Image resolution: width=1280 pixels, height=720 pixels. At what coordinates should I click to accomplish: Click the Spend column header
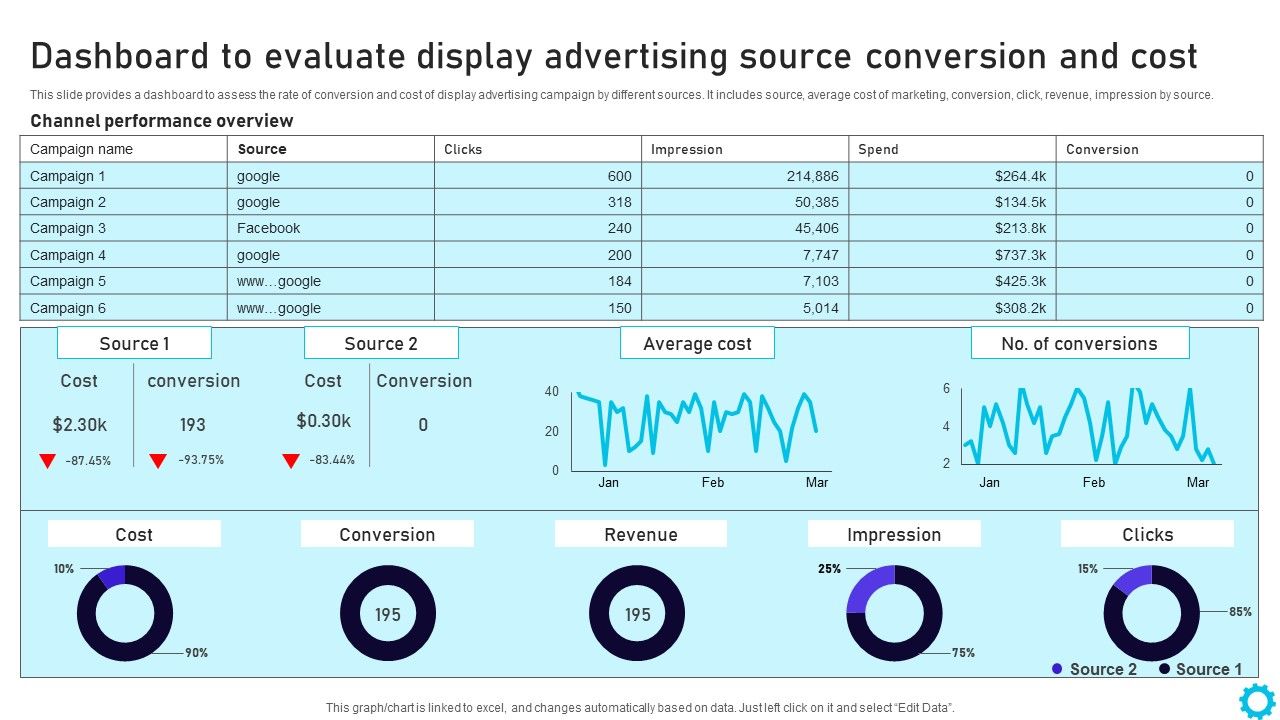952,149
